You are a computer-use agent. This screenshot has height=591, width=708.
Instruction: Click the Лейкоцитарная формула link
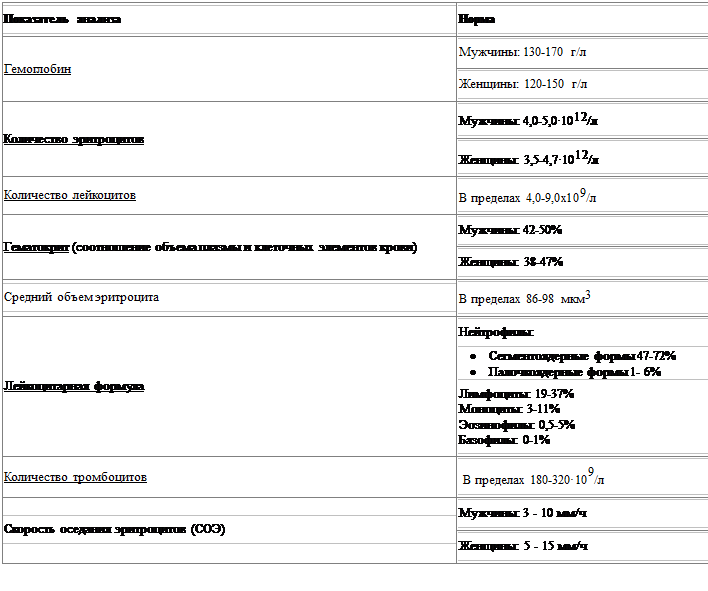point(74,385)
